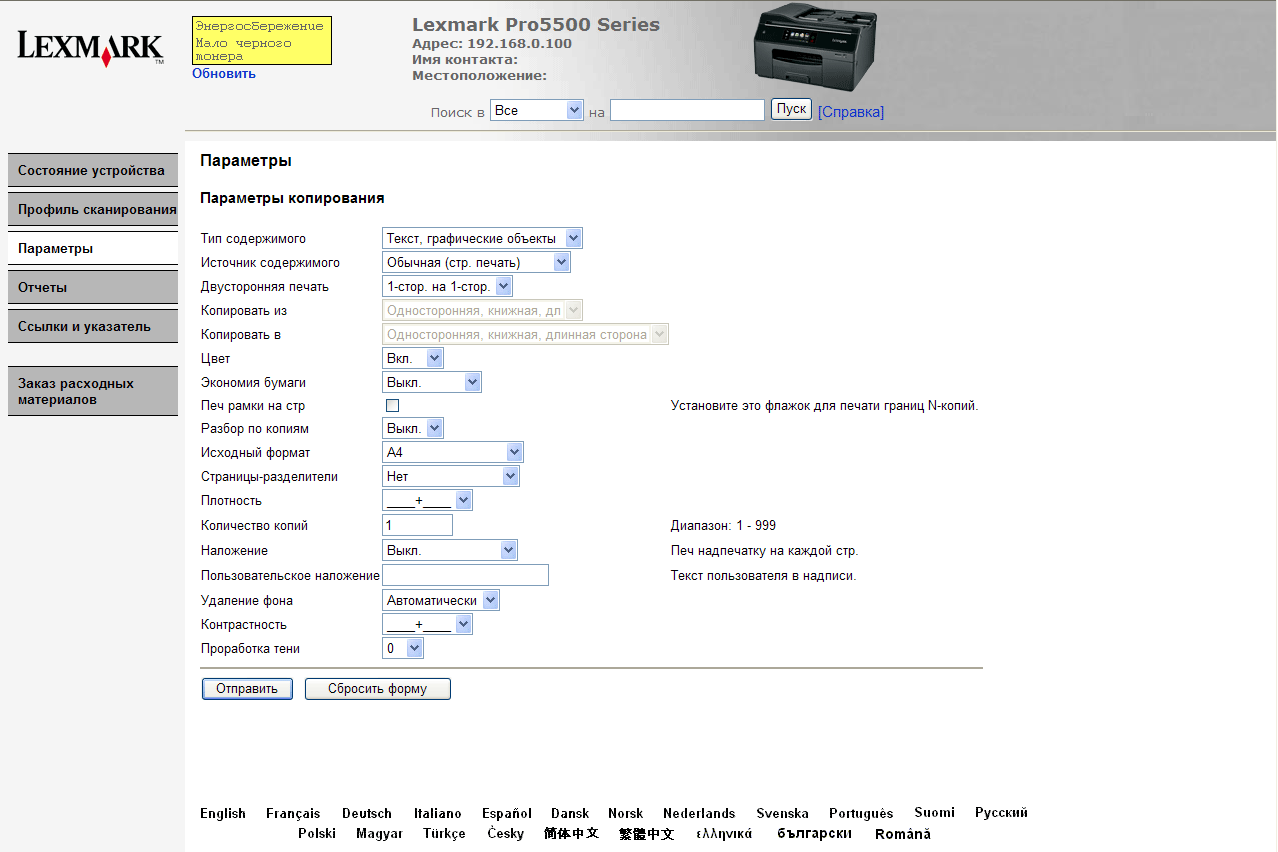Click the Пользовательское наложение text field
Screen dimensions: 1278x852
pyautogui.click(x=466, y=575)
